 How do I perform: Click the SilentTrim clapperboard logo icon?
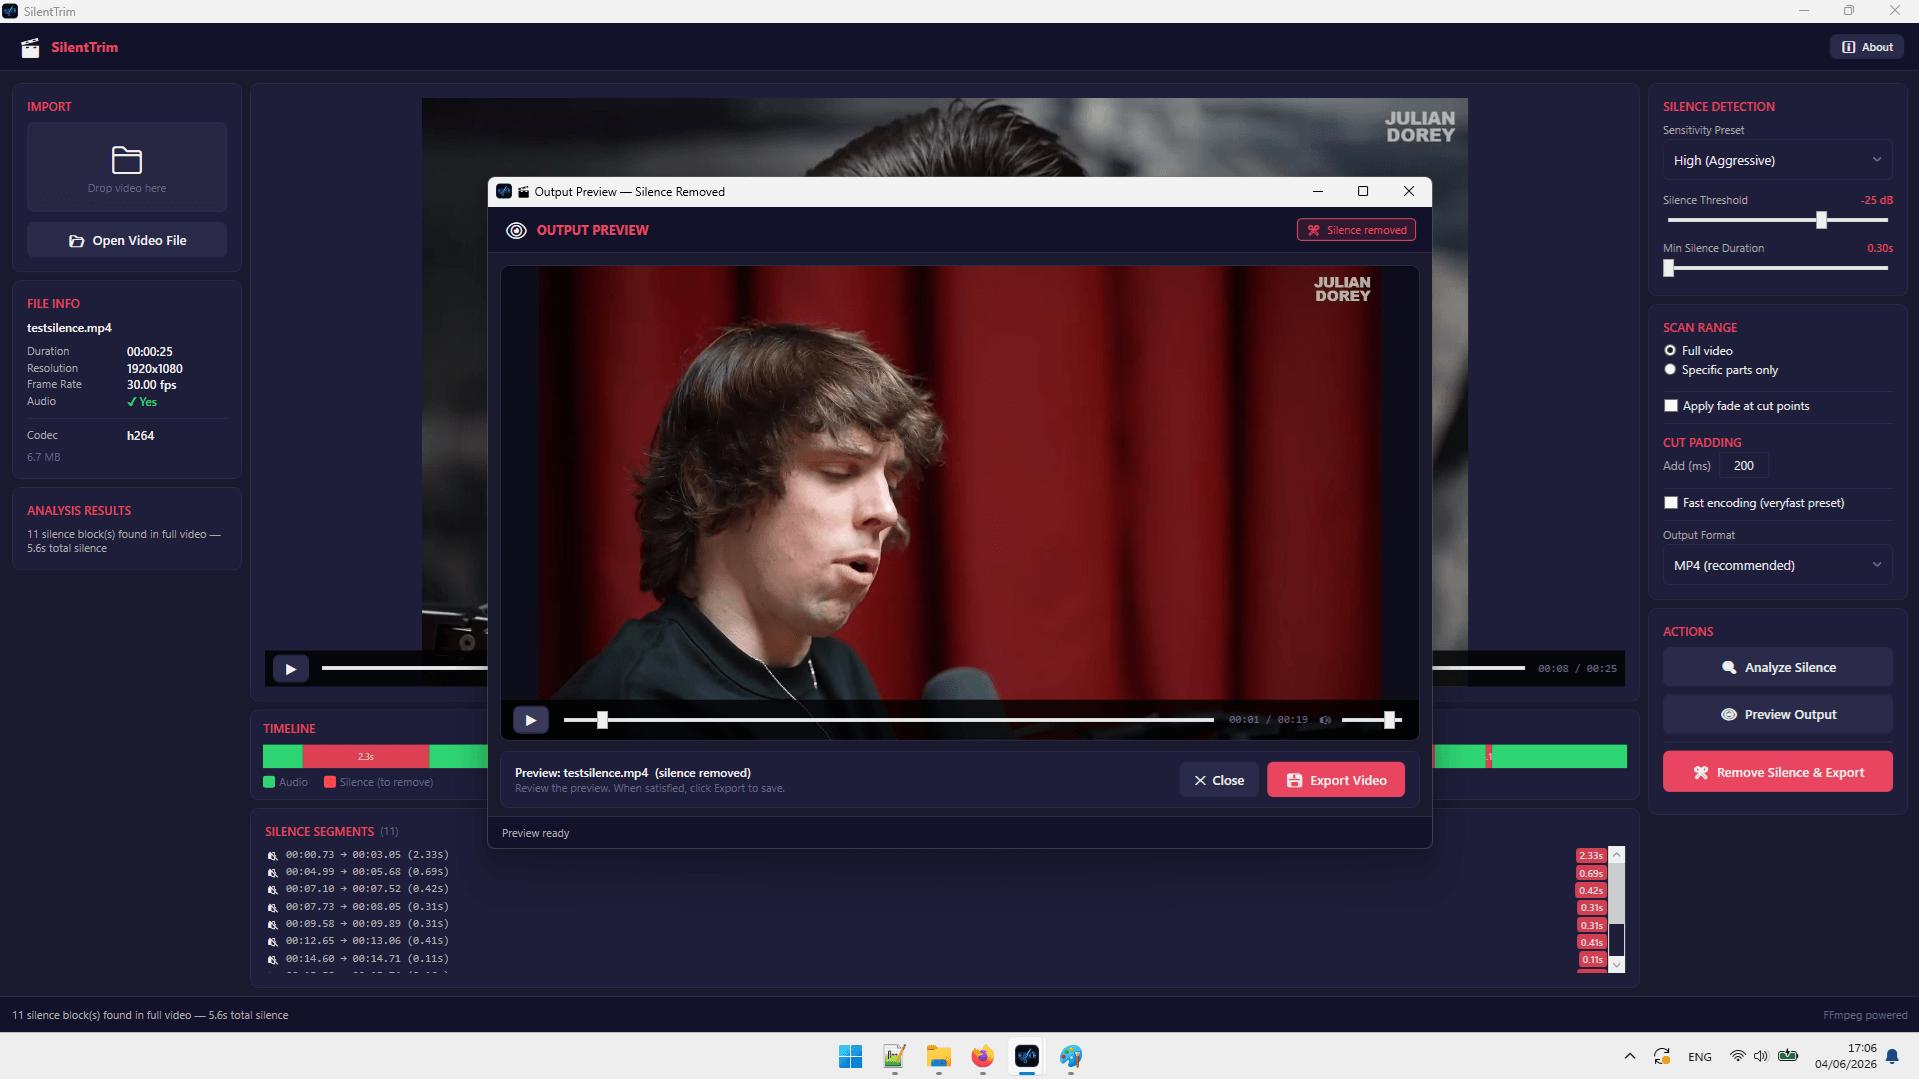[x=31, y=48]
